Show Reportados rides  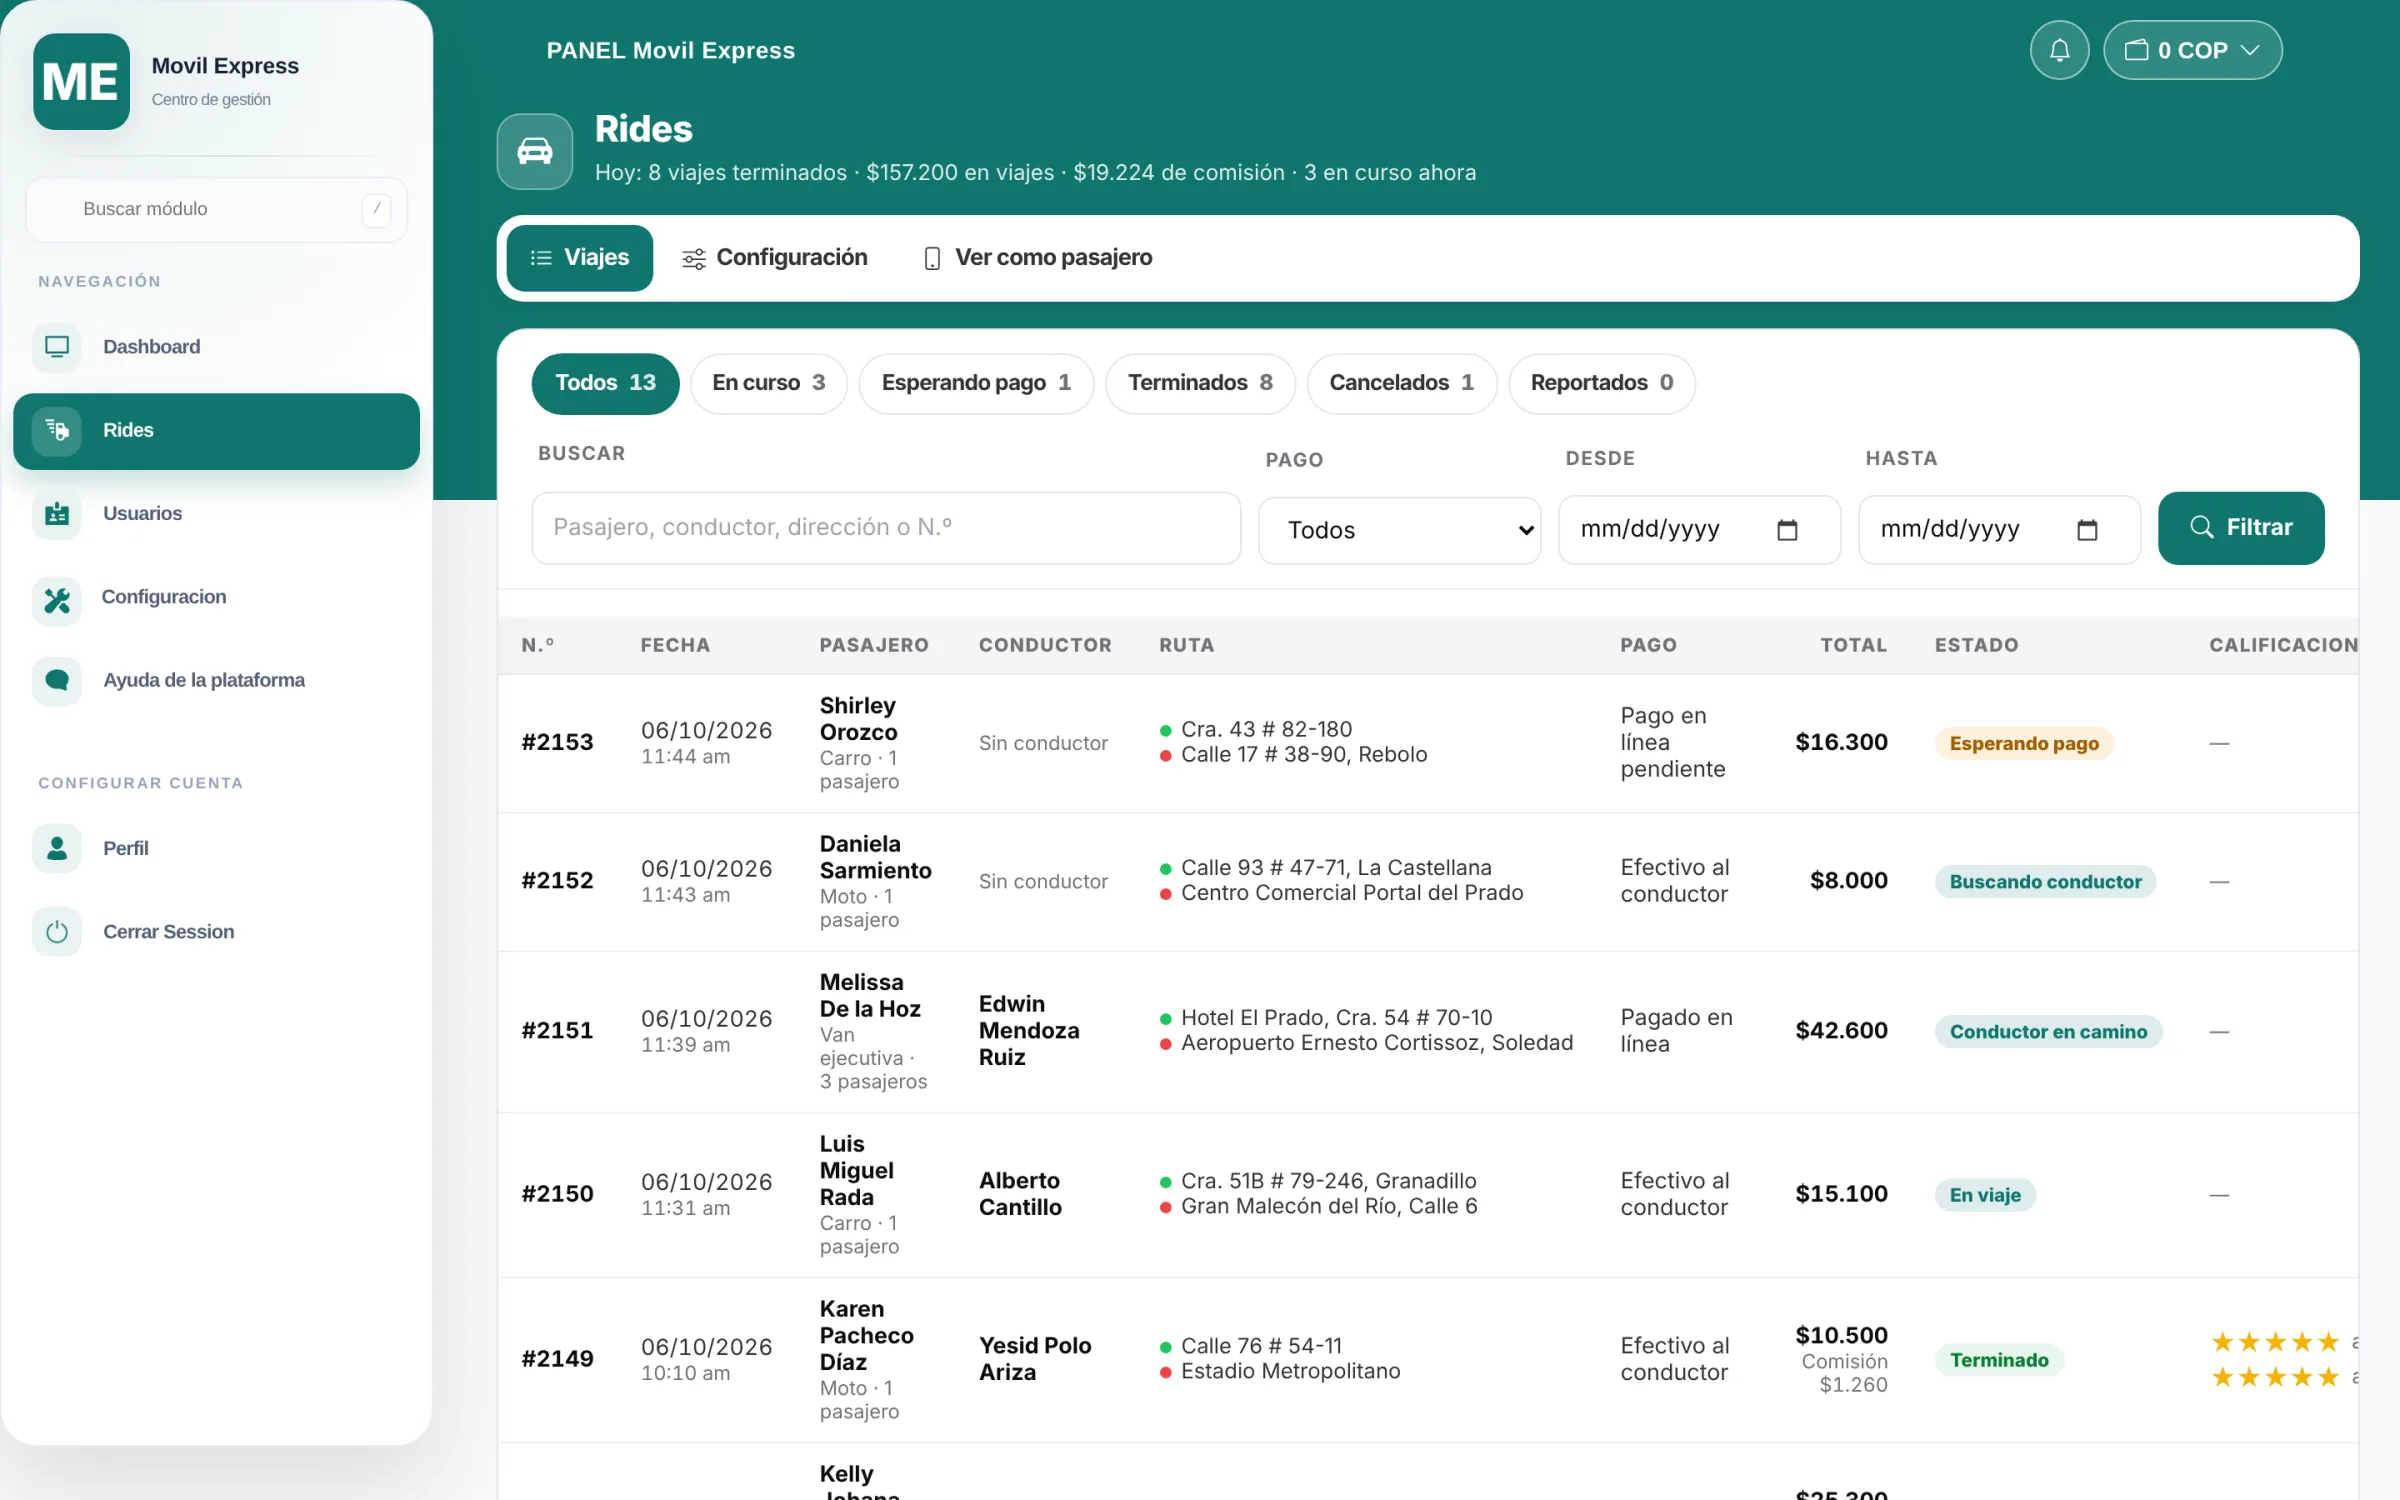(x=1601, y=383)
